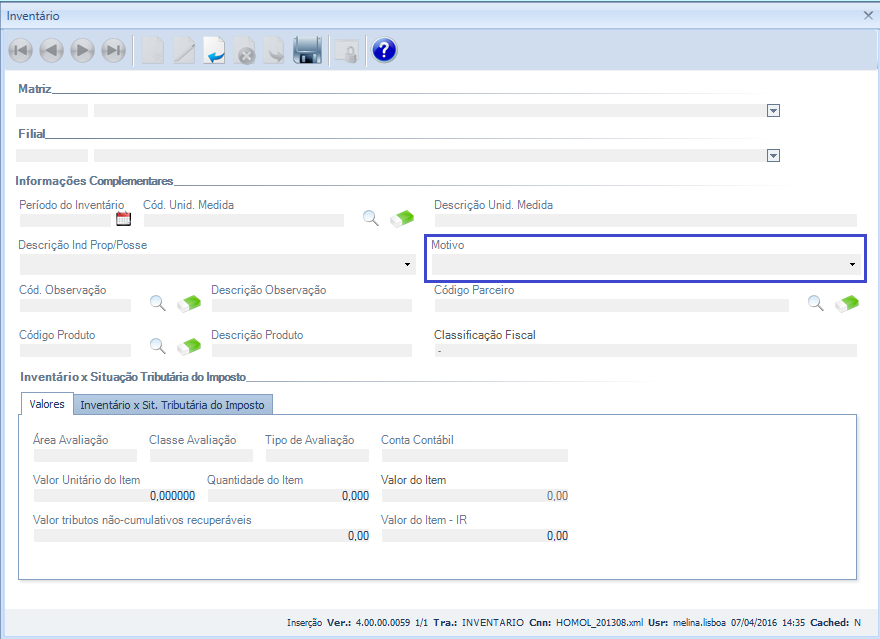Screen dimensions: 880x639
Task: Search Código Parceiro with magnifier icon
Action: pos(816,303)
